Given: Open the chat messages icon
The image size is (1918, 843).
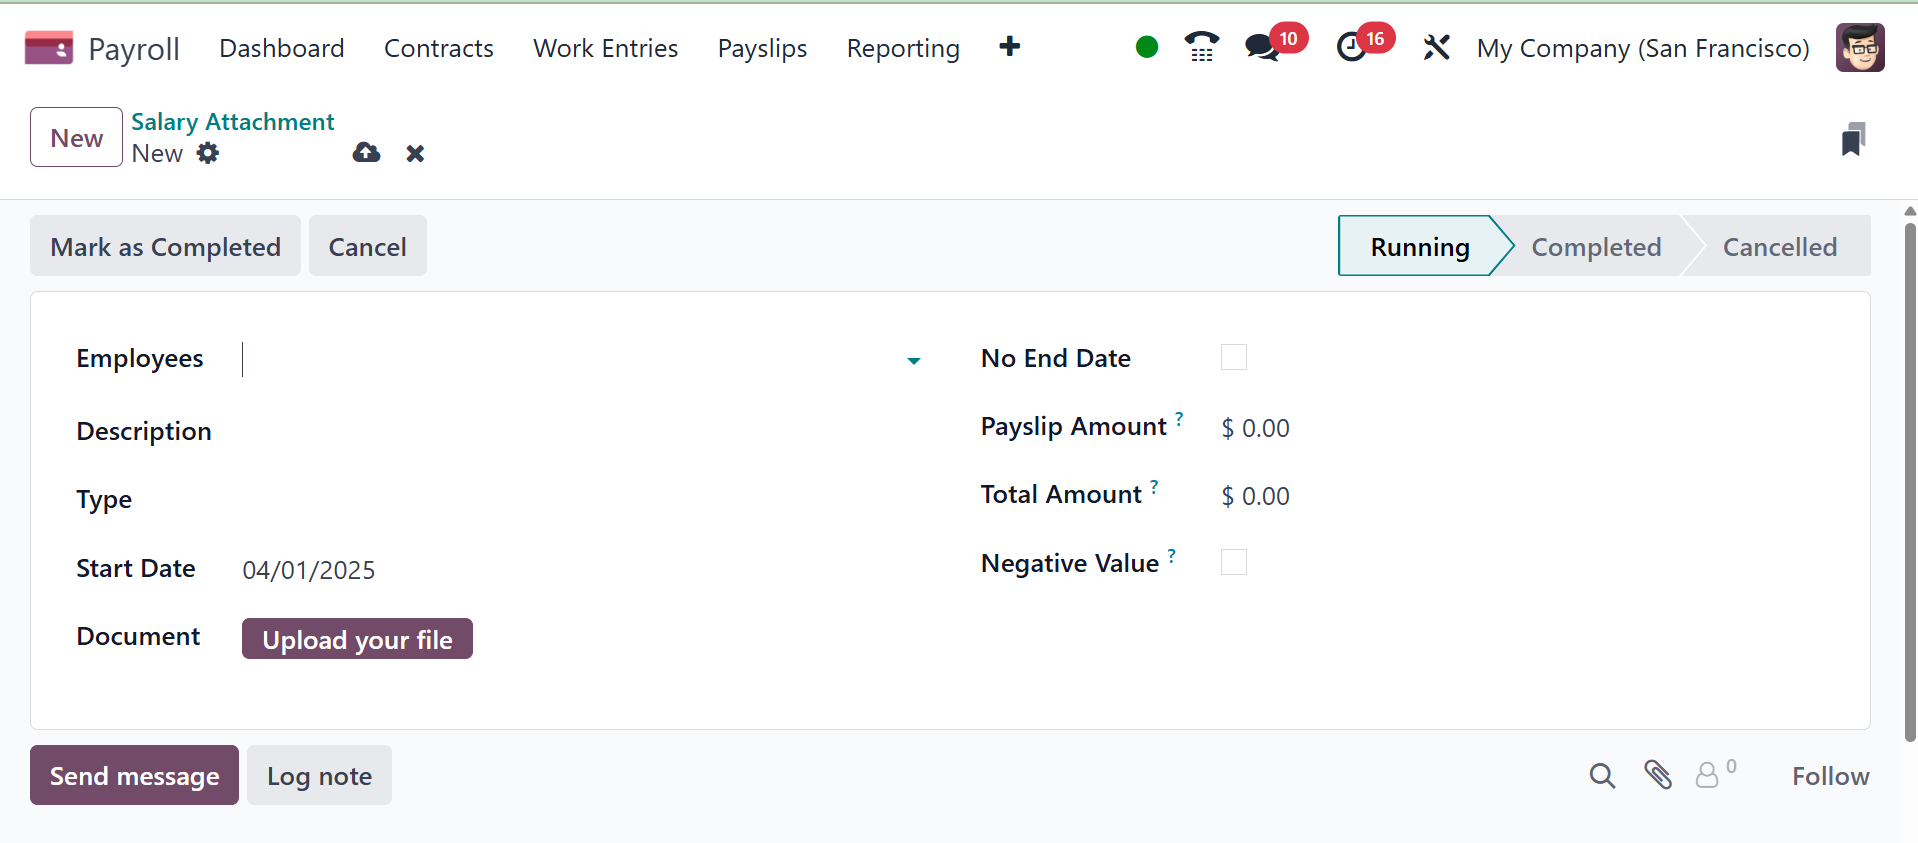Looking at the screenshot, I should [x=1262, y=47].
